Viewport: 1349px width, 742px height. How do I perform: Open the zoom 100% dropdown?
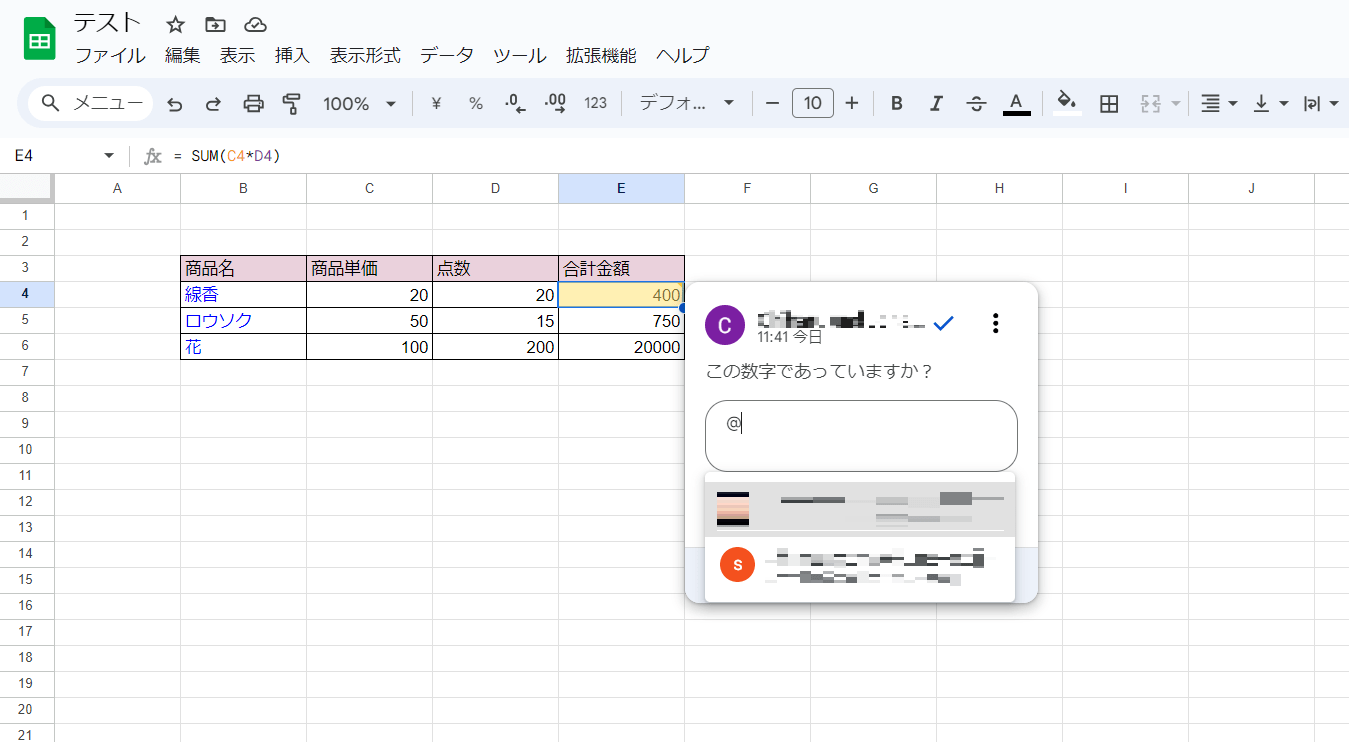tap(359, 103)
